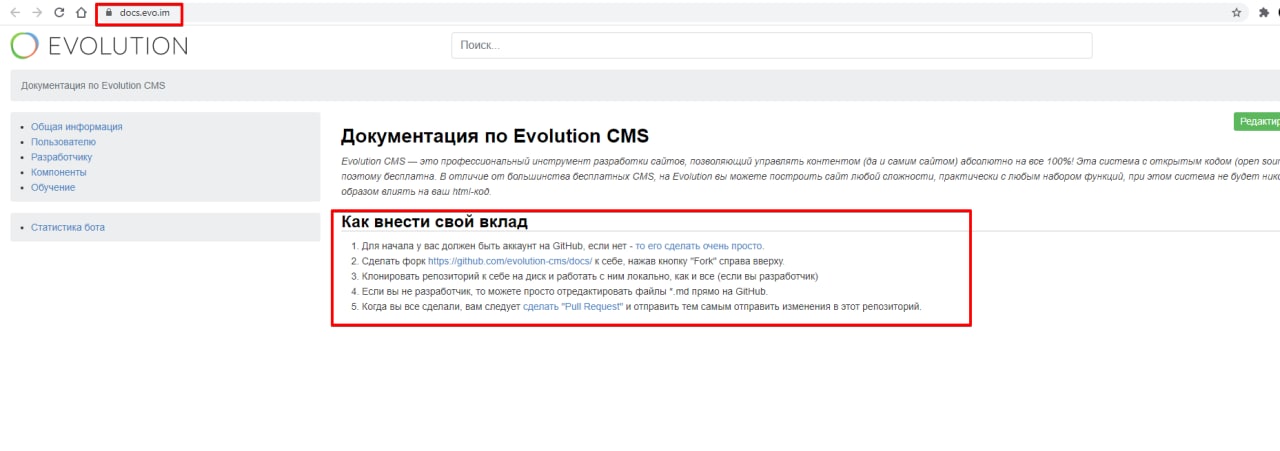The image size is (1280, 451).
Task: Go to browser home icon
Action: coord(81,13)
